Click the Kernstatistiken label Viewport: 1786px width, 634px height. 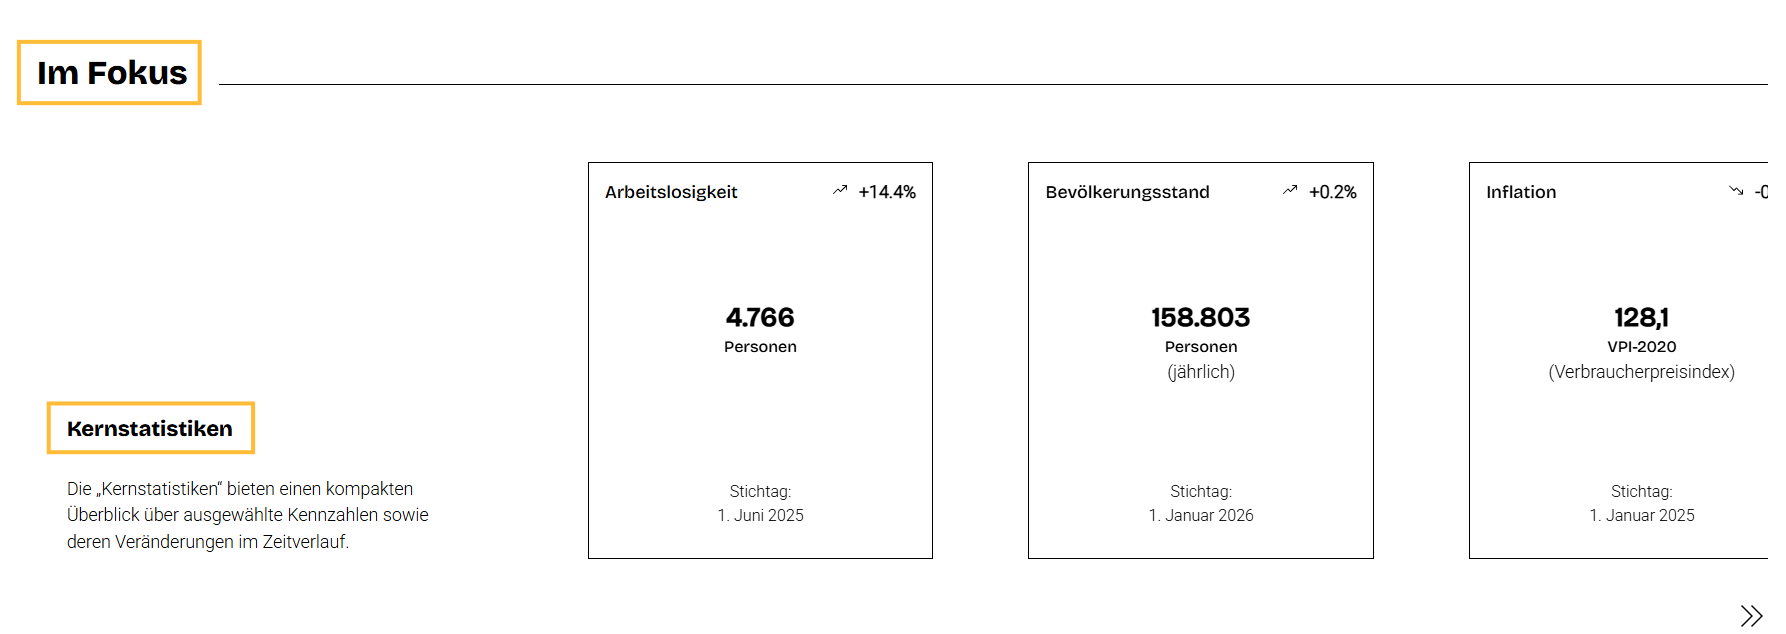tap(150, 428)
